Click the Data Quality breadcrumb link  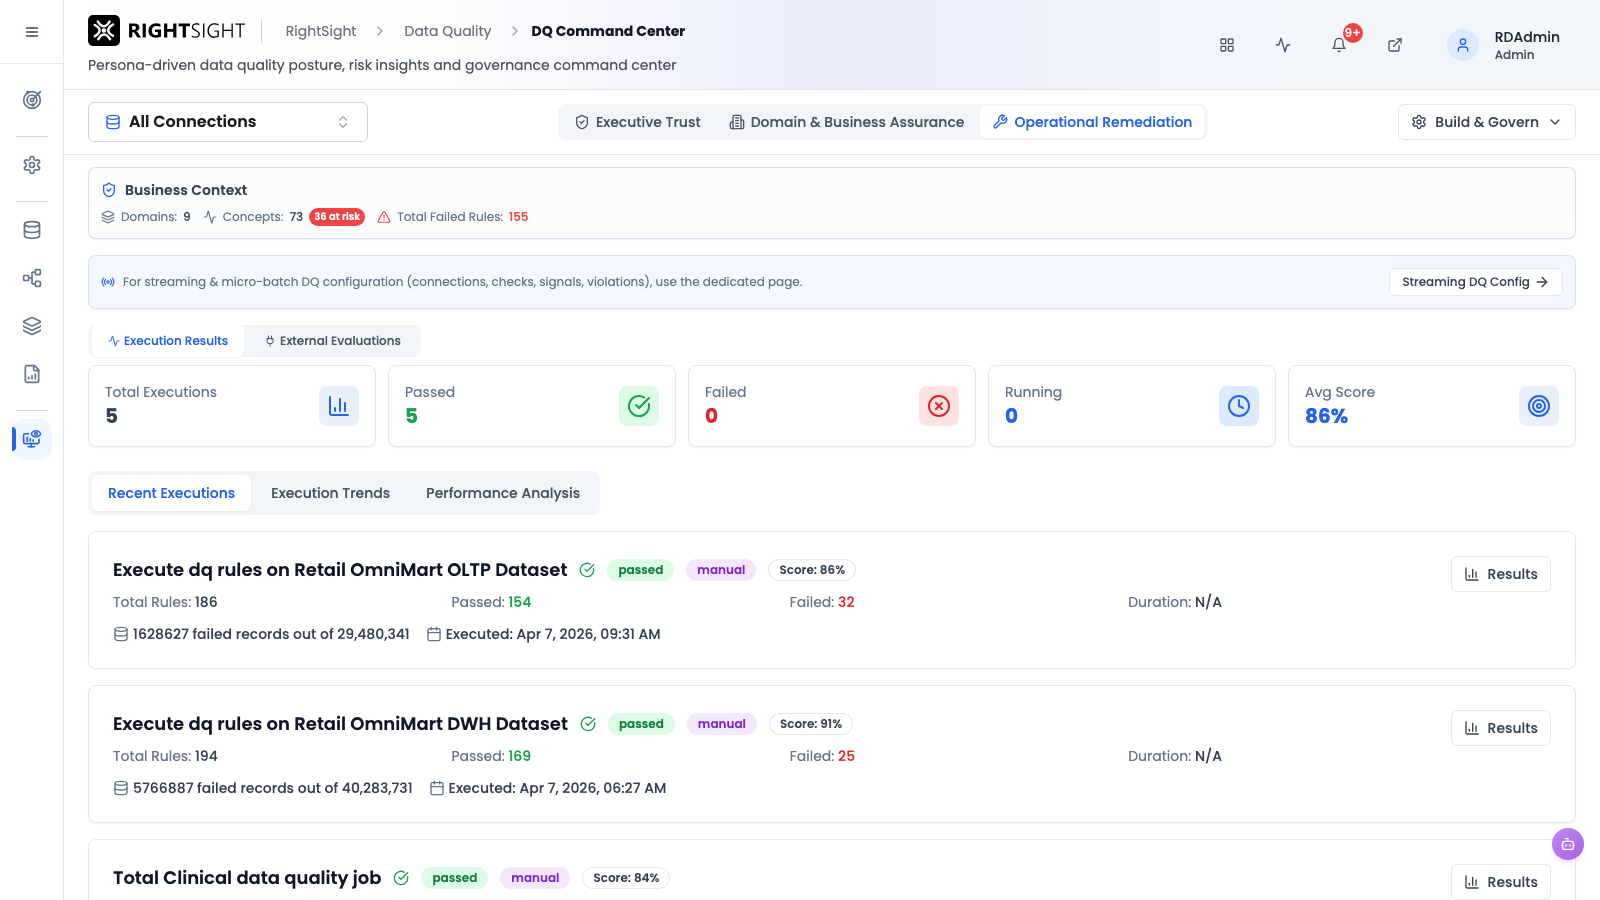[x=447, y=31]
